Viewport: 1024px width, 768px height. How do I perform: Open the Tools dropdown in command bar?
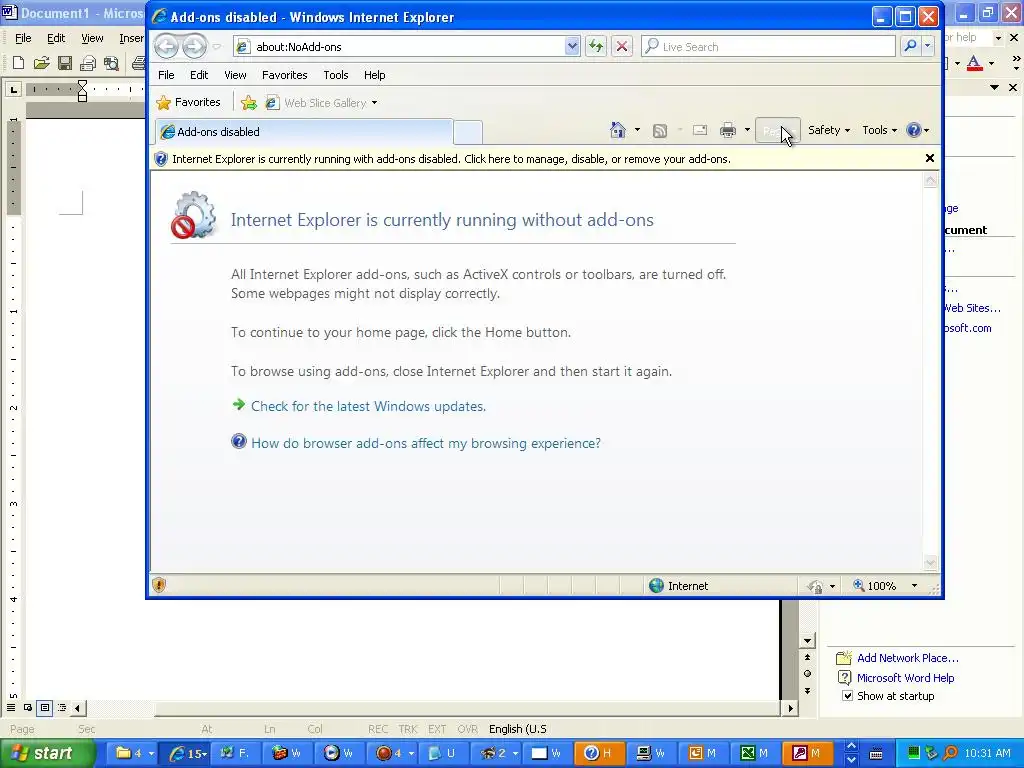(879, 130)
